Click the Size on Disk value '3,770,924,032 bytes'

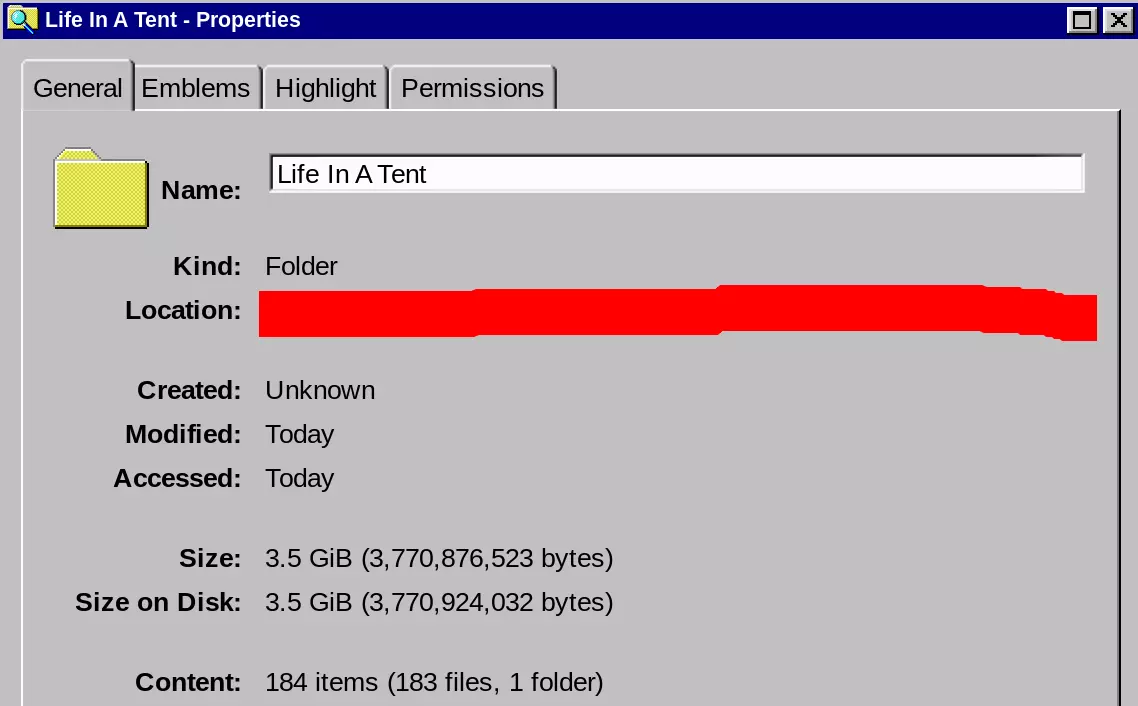point(487,603)
